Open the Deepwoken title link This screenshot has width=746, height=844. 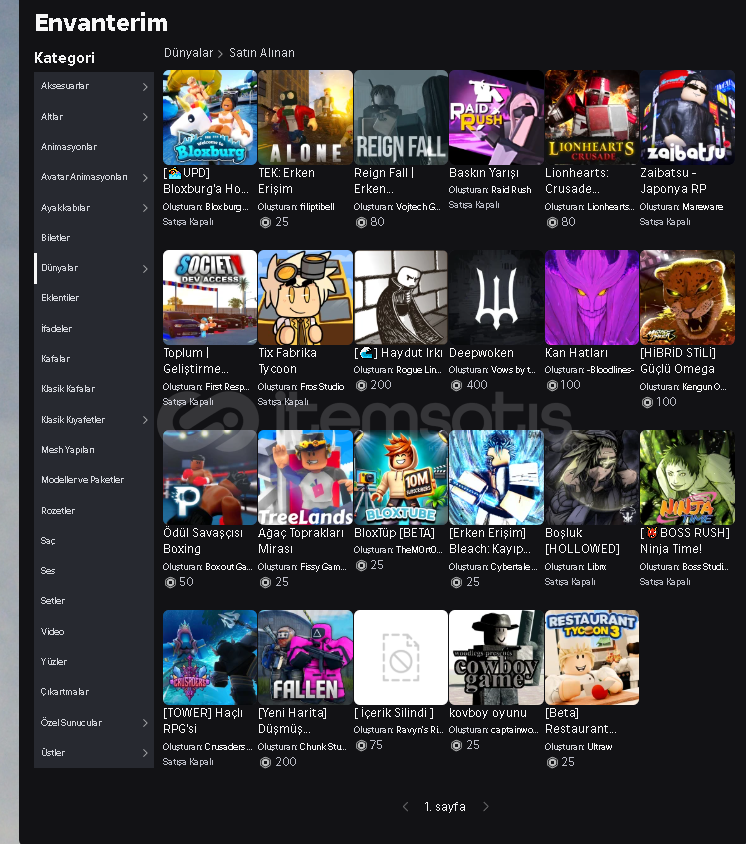coord(481,353)
